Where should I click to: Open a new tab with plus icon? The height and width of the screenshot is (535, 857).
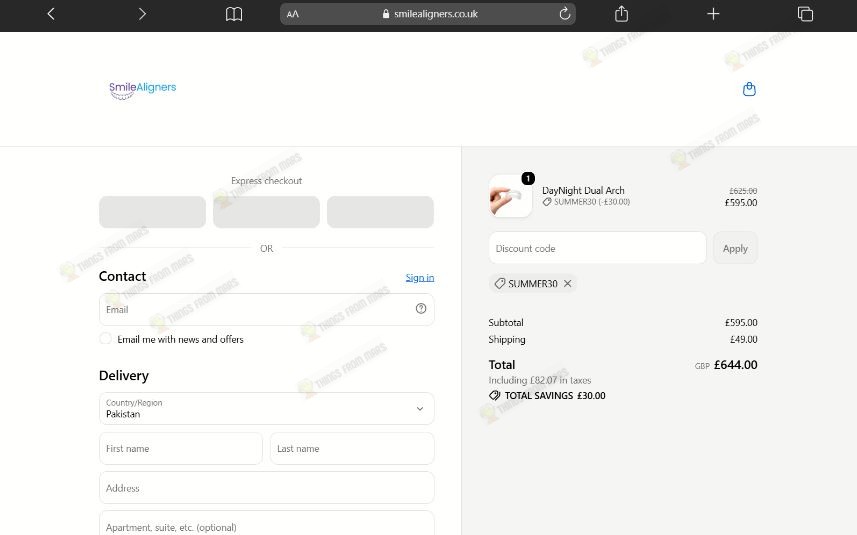click(713, 14)
